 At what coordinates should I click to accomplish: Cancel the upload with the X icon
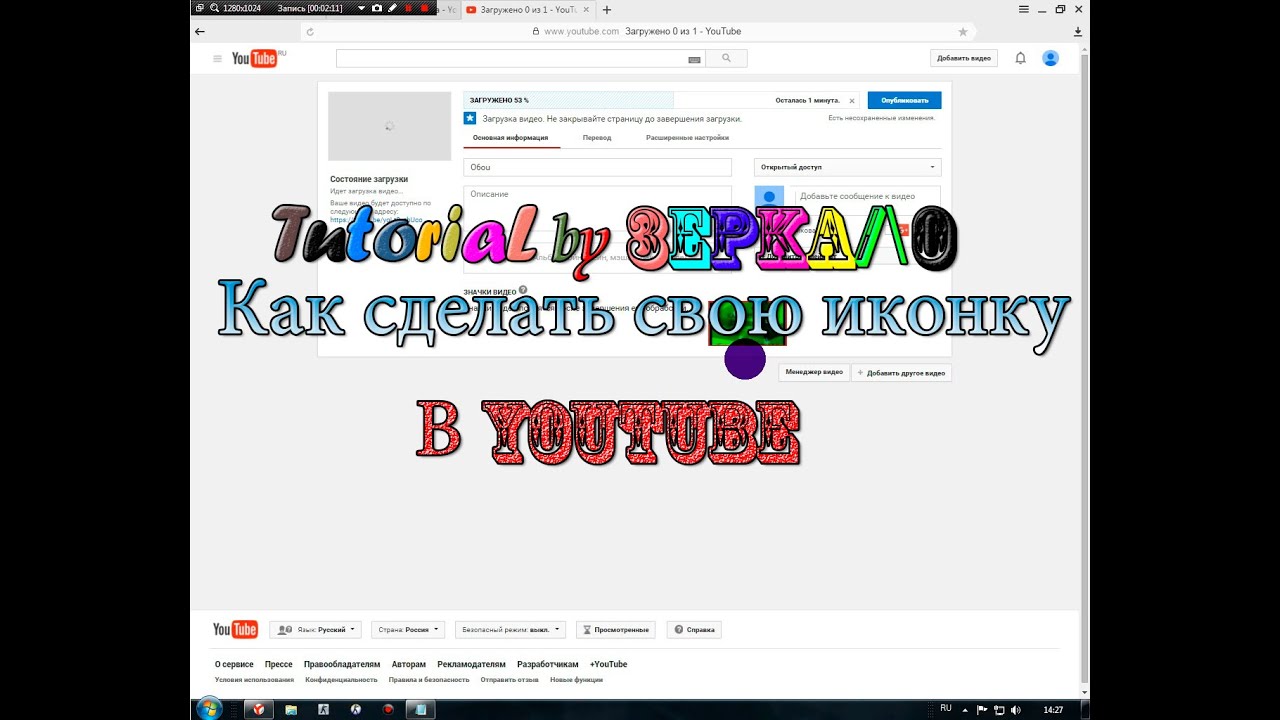(x=852, y=100)
